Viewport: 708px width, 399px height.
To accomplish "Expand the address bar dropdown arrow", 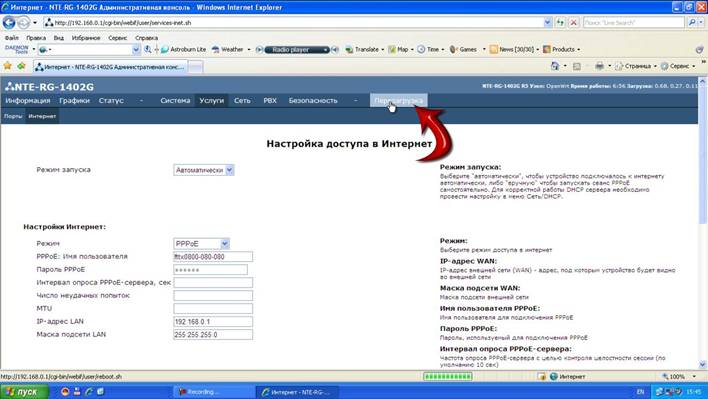I will tap(547, 22).
